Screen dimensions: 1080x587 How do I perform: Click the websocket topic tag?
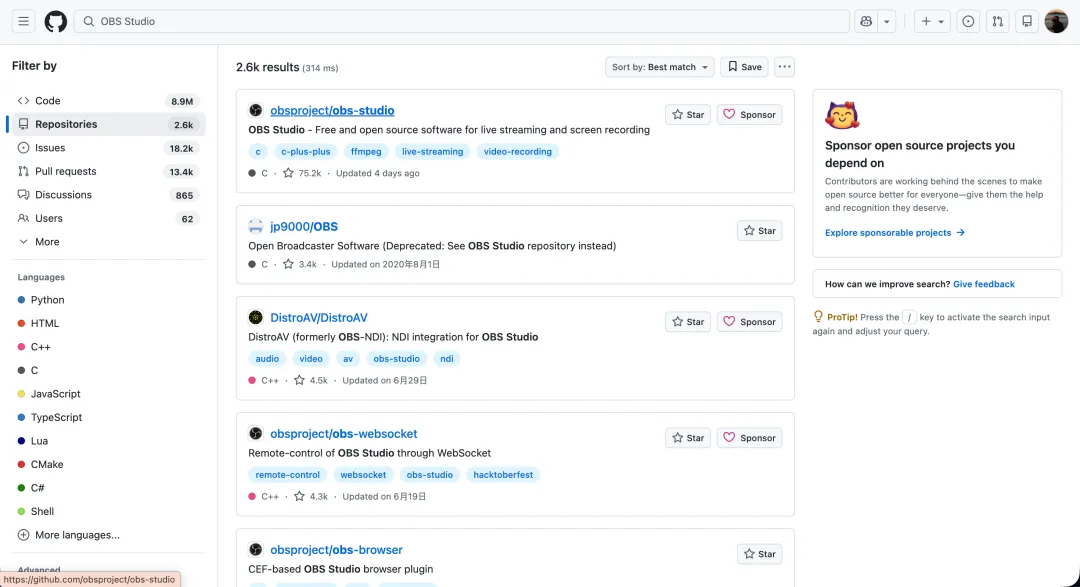pos(363,475)
